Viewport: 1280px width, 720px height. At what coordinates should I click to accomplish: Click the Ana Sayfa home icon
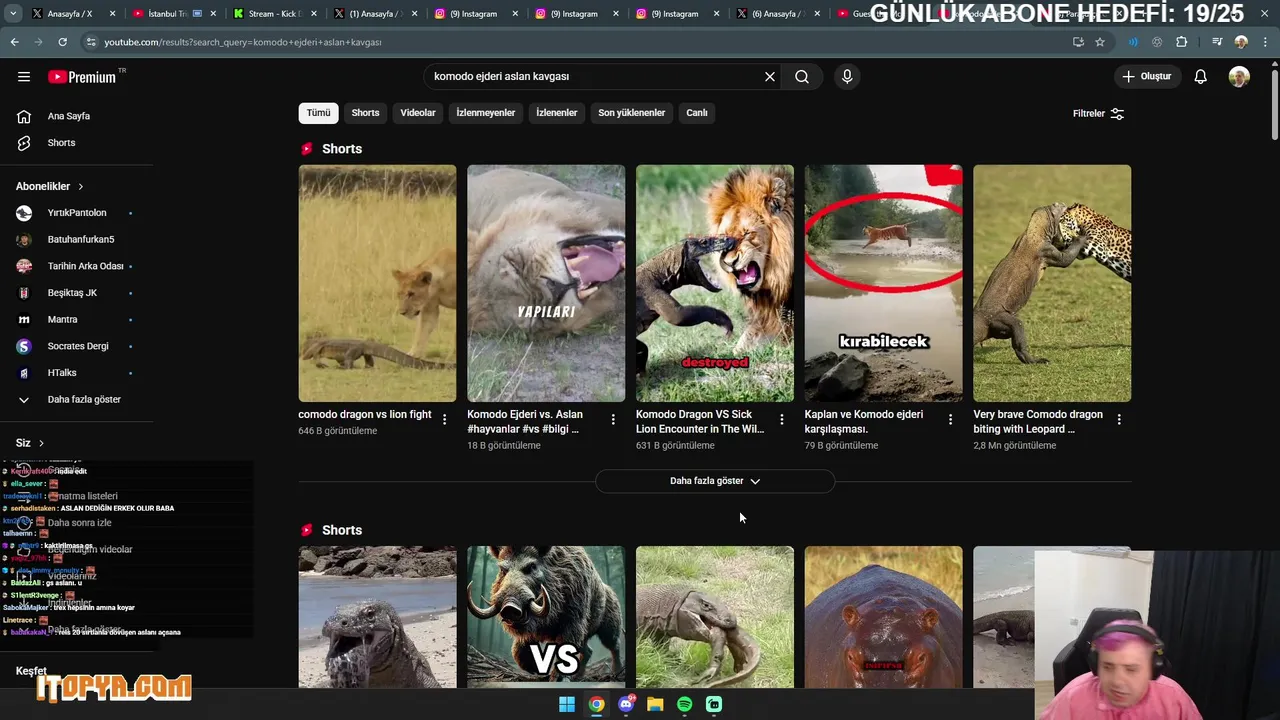tap(24, 116)
